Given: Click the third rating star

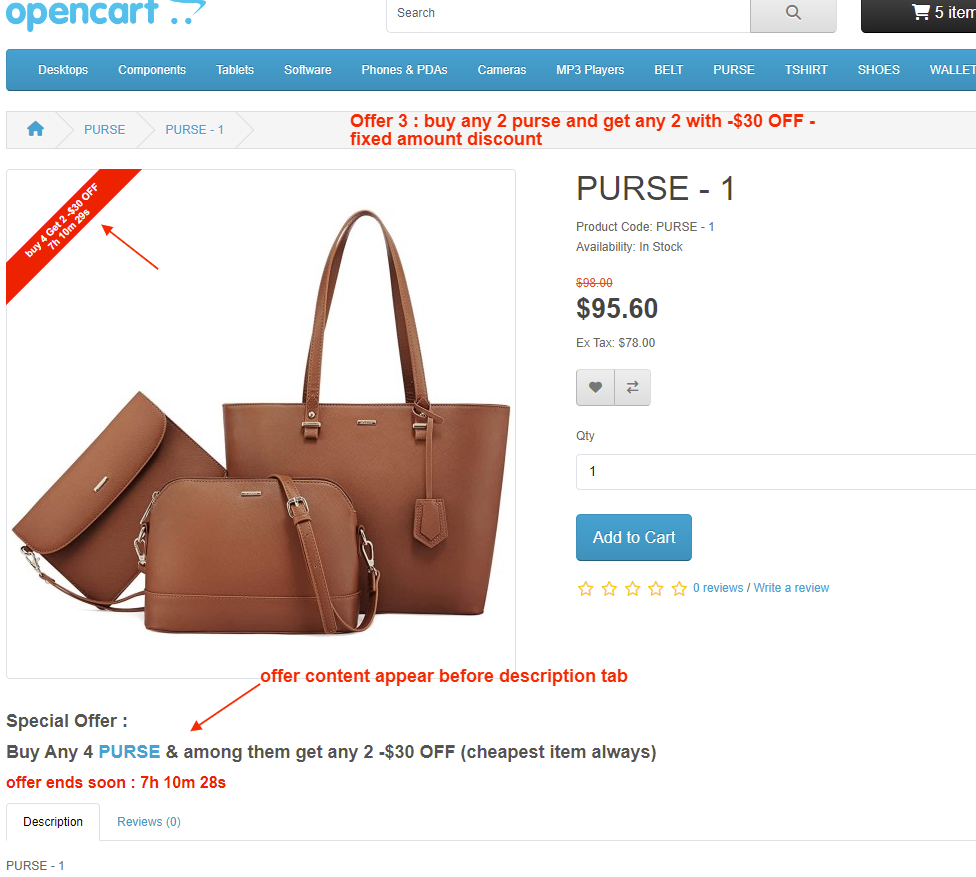Looking at the screenshot, I should coord(632,588).
